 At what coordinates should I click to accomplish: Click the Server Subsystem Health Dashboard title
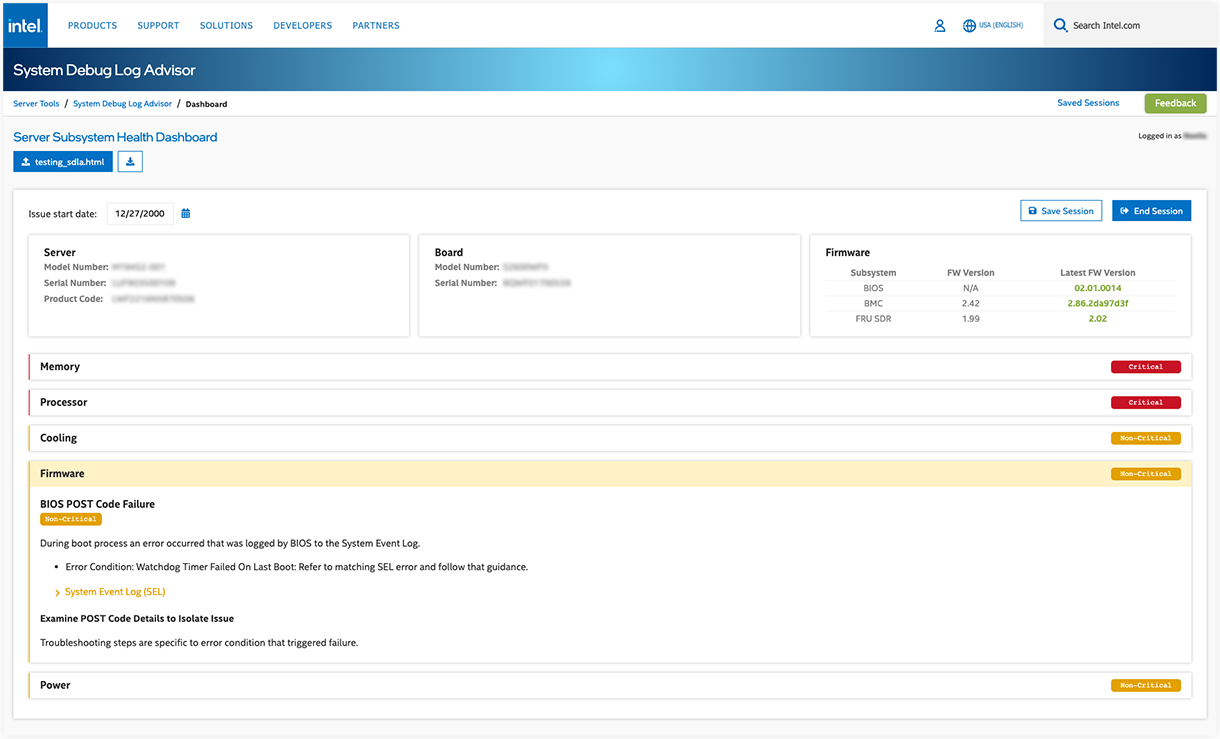point(115,137)
